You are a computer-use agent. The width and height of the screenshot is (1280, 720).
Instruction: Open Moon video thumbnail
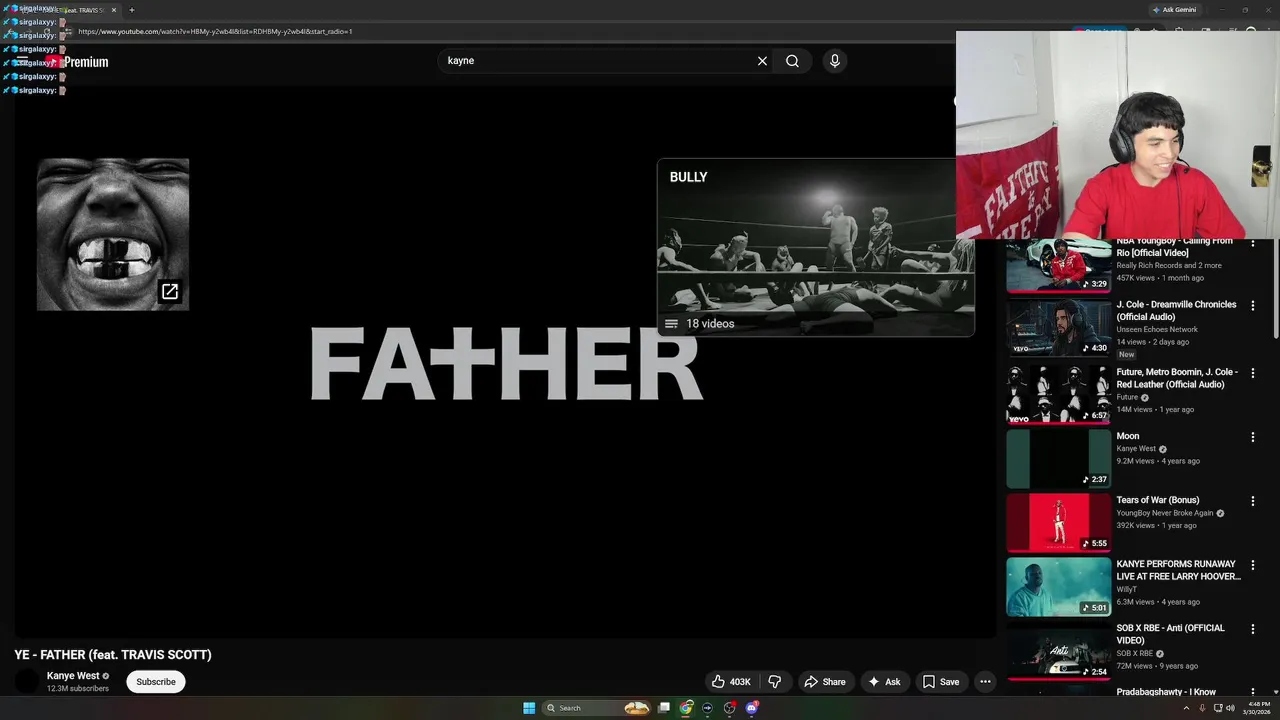(x=1058, y=458)
